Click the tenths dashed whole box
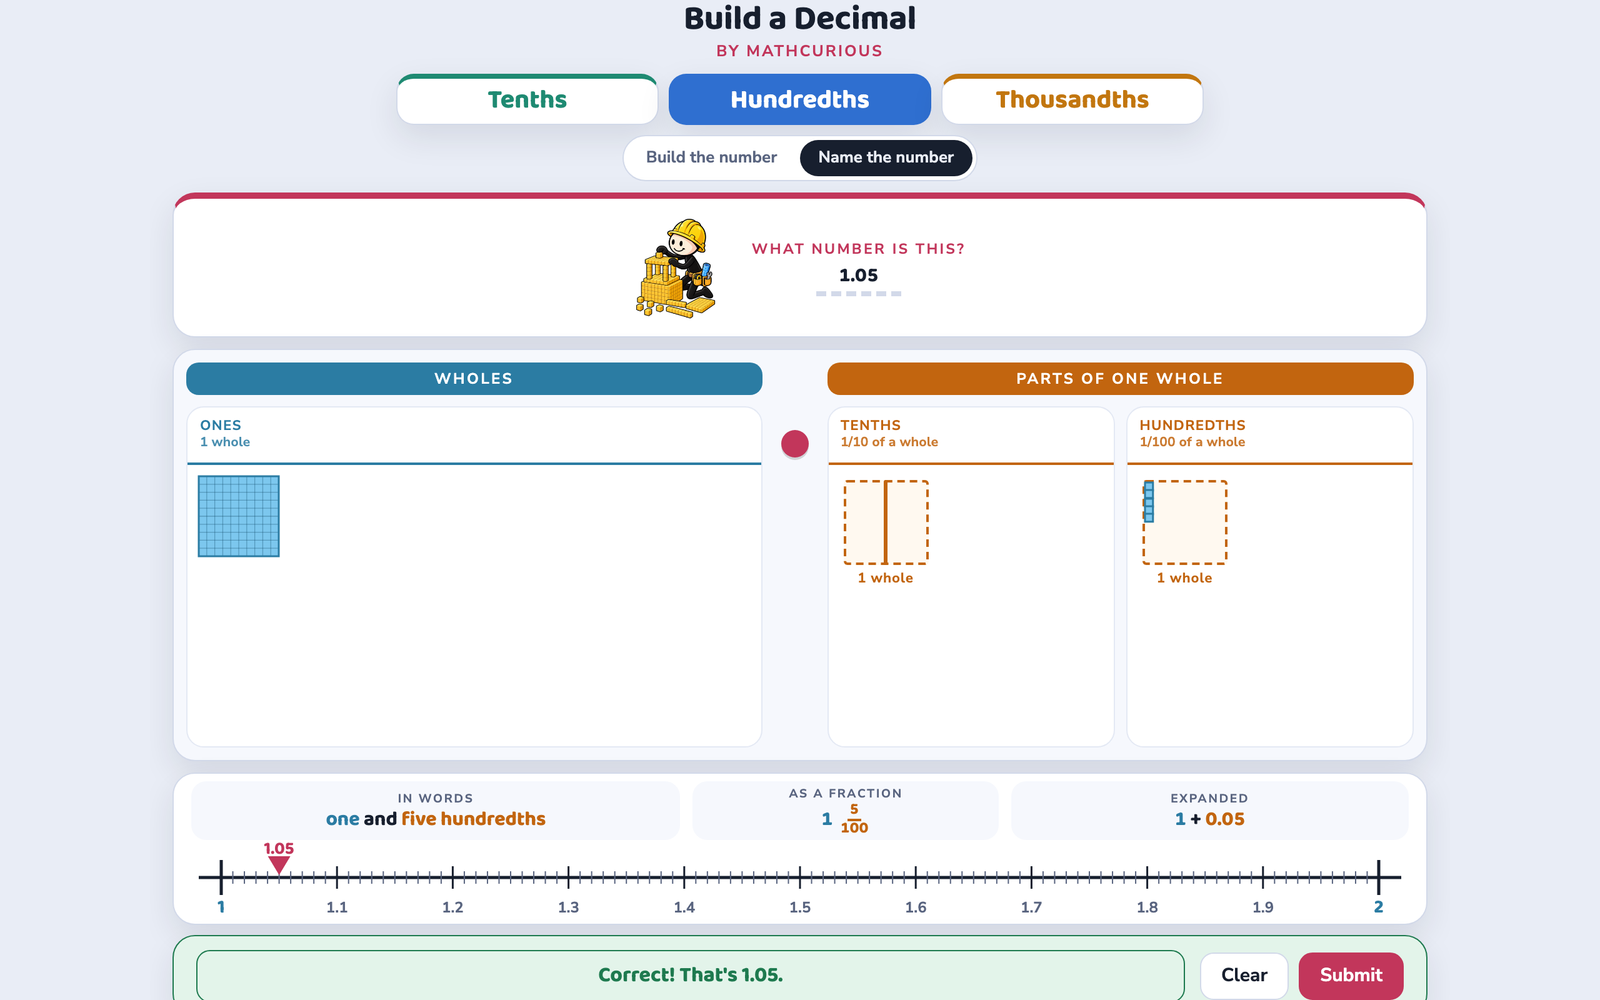 886,522
